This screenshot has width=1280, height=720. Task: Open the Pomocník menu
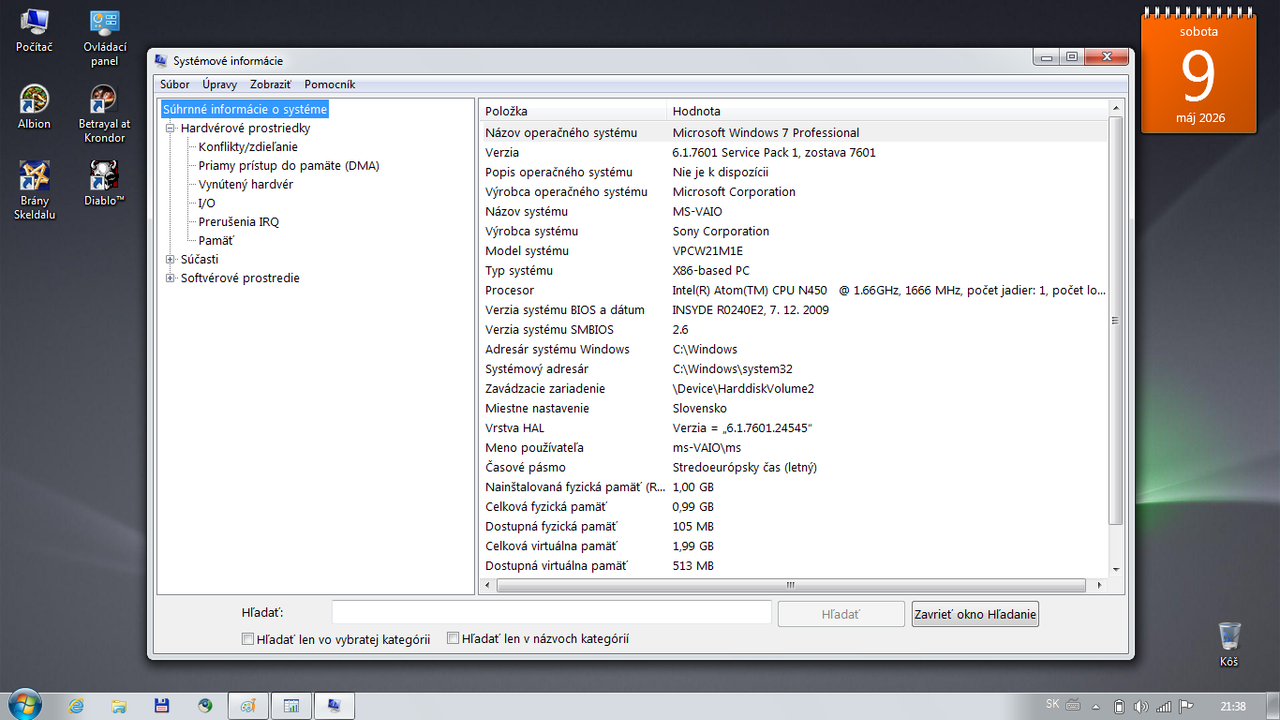click(x=330, y=85)
